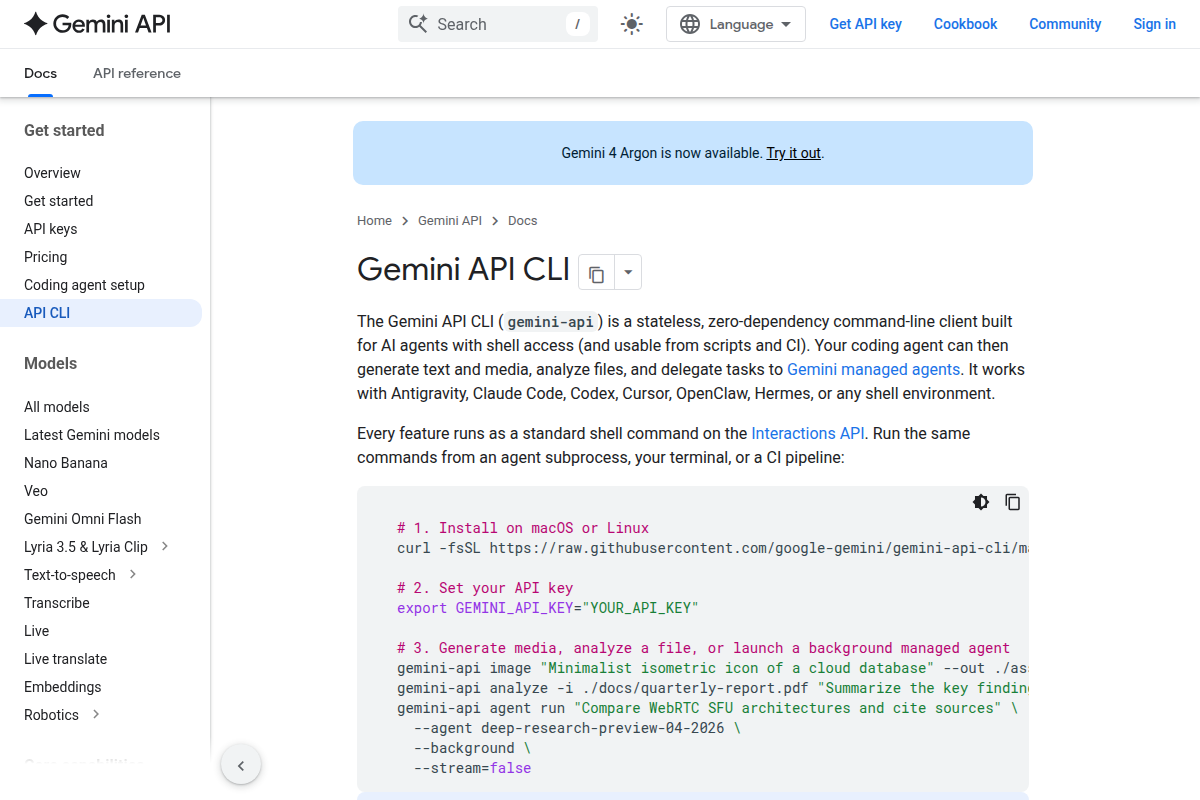Viewport: 1200px width, 800px height.
Task: Click the Gemini API logo
Action: click(x=97, y=24)
